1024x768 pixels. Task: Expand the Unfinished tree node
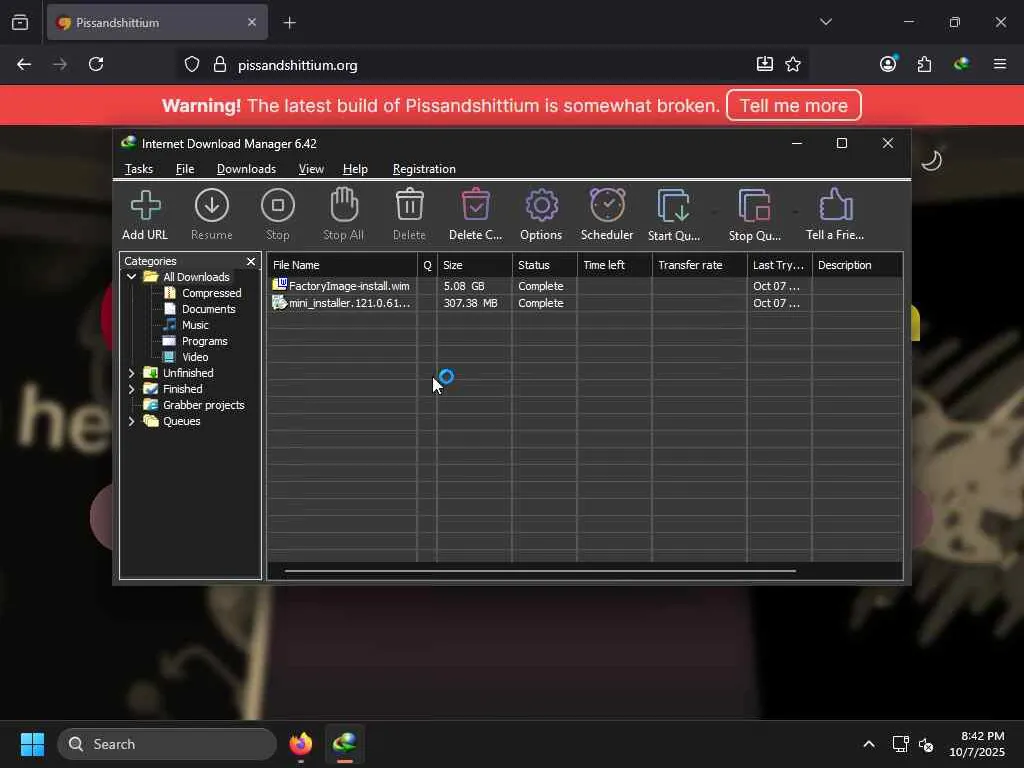click(x=132, y=373)
